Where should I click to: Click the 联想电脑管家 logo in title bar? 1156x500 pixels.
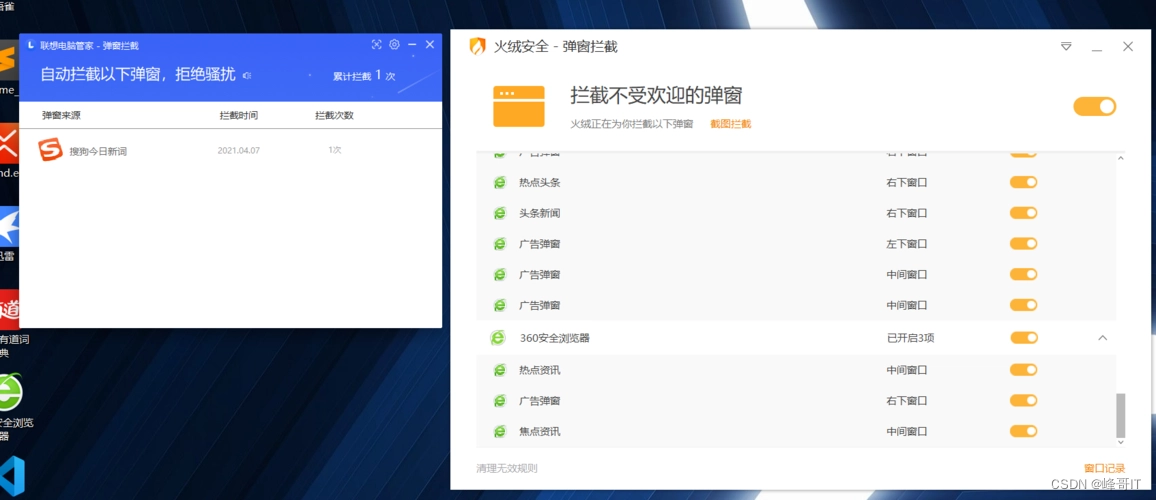coord(30,46)
